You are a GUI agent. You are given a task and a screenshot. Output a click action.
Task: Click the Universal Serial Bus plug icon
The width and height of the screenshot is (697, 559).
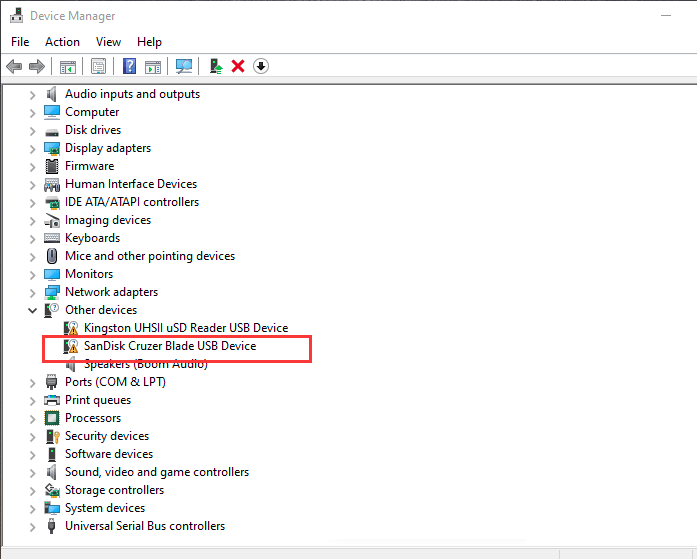click(52, 526)
